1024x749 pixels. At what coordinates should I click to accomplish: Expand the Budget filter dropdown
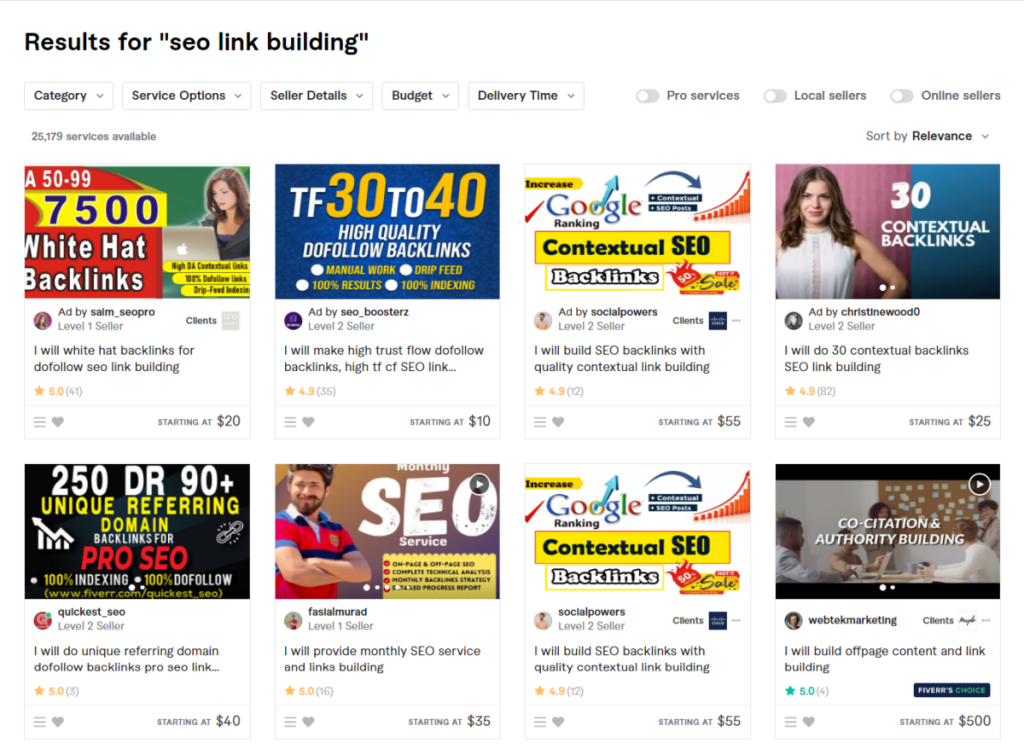pyautogui.click(x=420, y=96)
